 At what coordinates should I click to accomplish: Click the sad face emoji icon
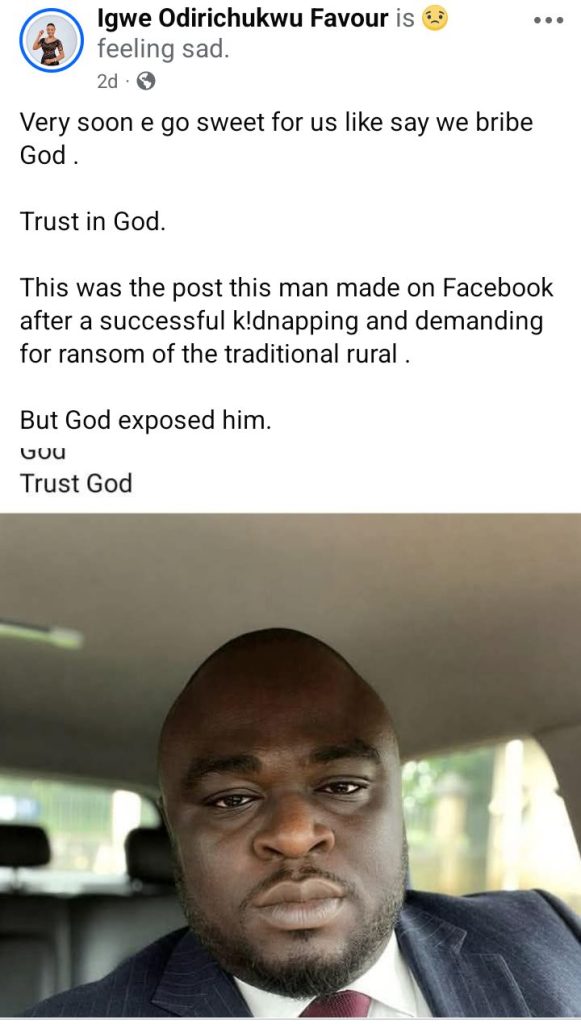(x=435, y=19)
